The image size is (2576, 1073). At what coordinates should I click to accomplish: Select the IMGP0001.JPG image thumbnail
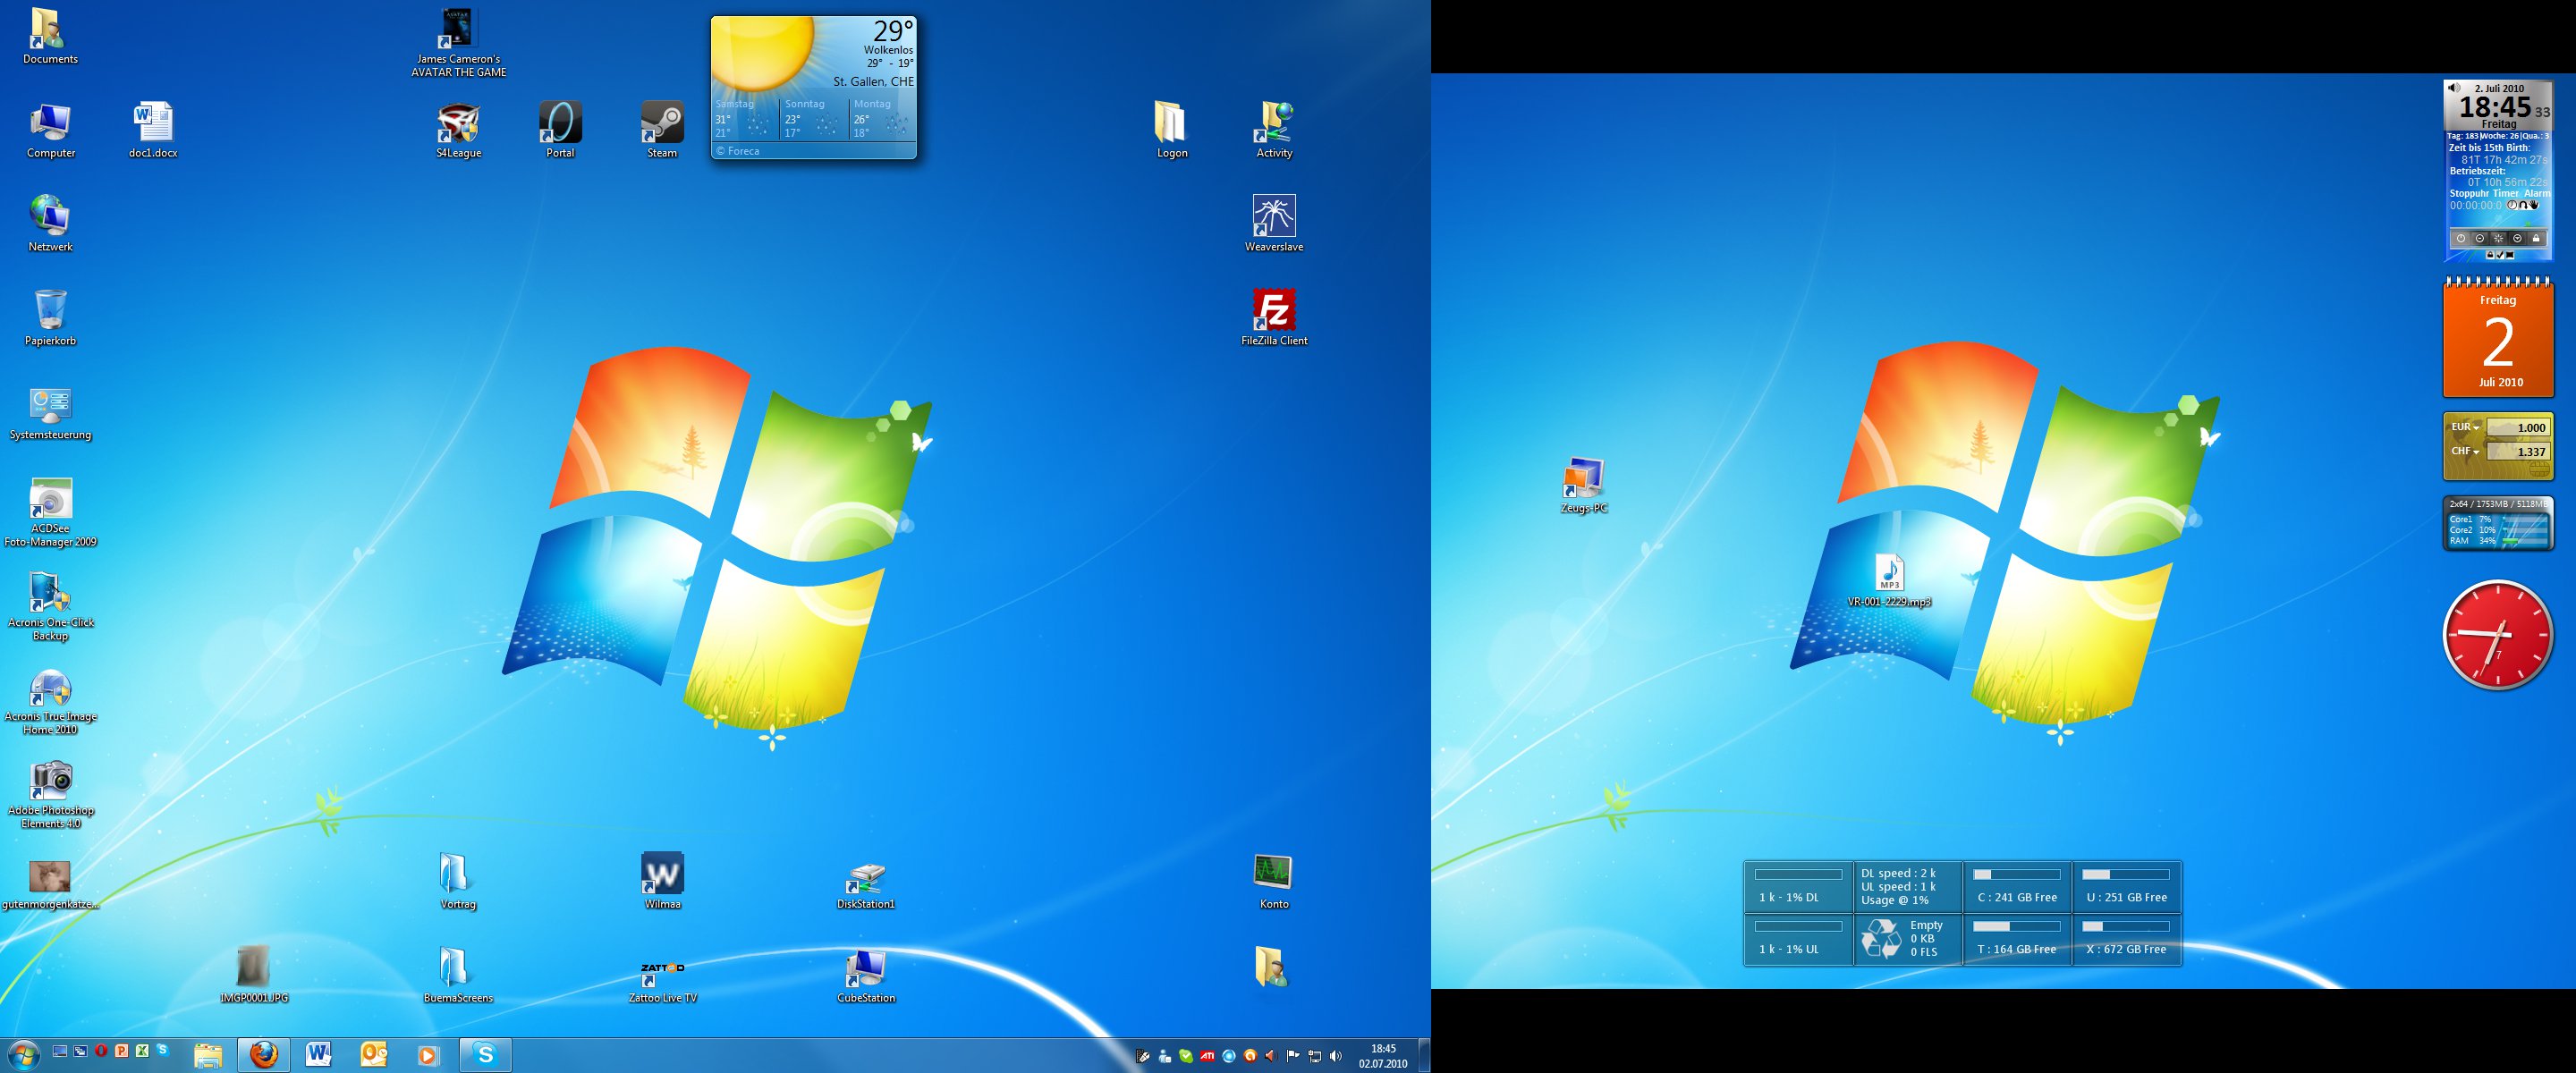254,975
